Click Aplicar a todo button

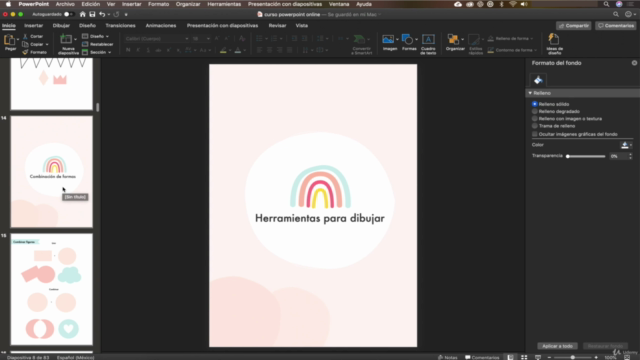pos(557,346)
